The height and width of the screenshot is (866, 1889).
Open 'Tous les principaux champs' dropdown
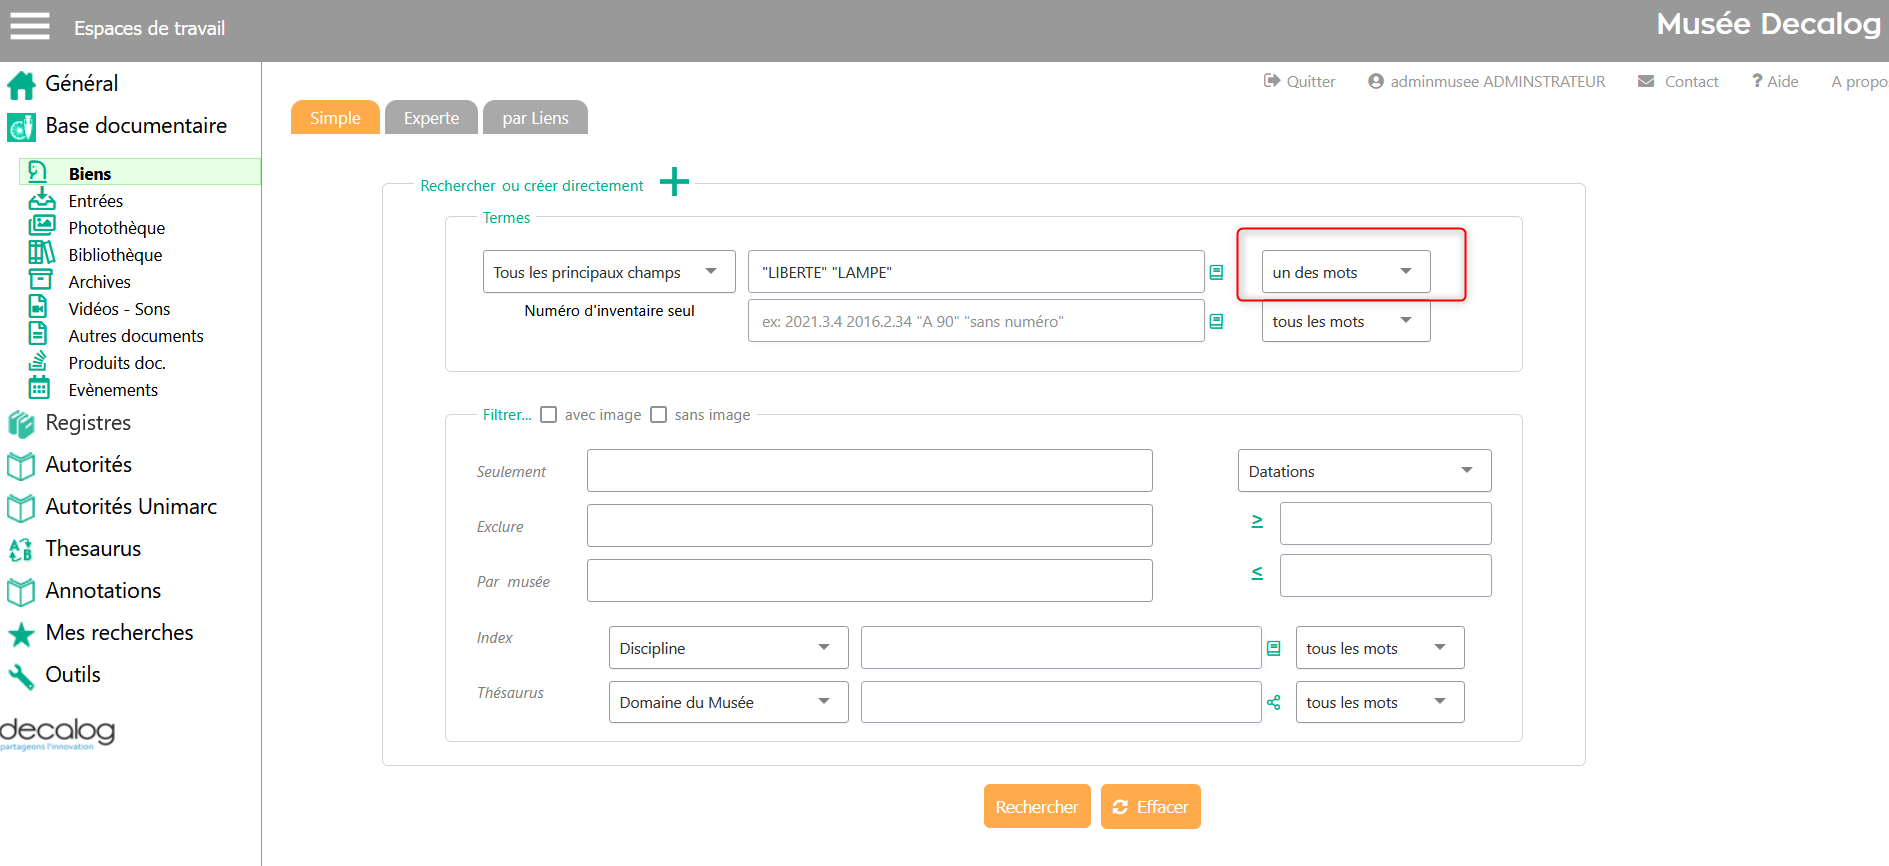(609, 272)
